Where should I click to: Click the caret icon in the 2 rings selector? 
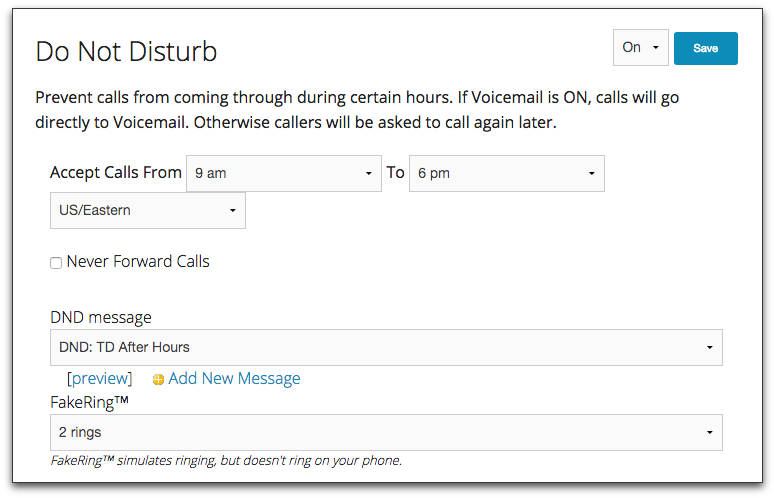pos(709,432)
